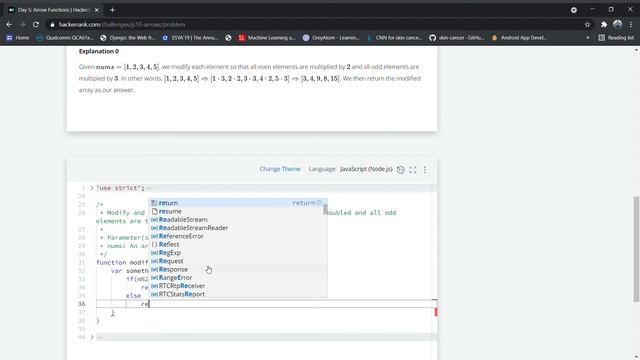Expand the folded code at line 40
This screenshot has height=360, width=640.
pos(92,337)
